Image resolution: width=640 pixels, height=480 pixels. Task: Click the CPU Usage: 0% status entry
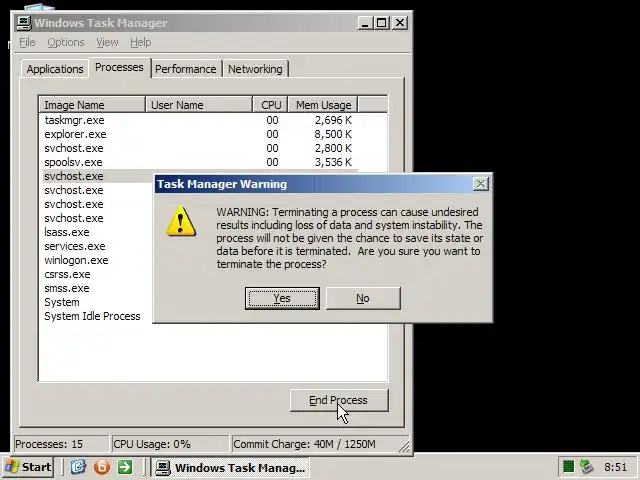coord(171,444)
